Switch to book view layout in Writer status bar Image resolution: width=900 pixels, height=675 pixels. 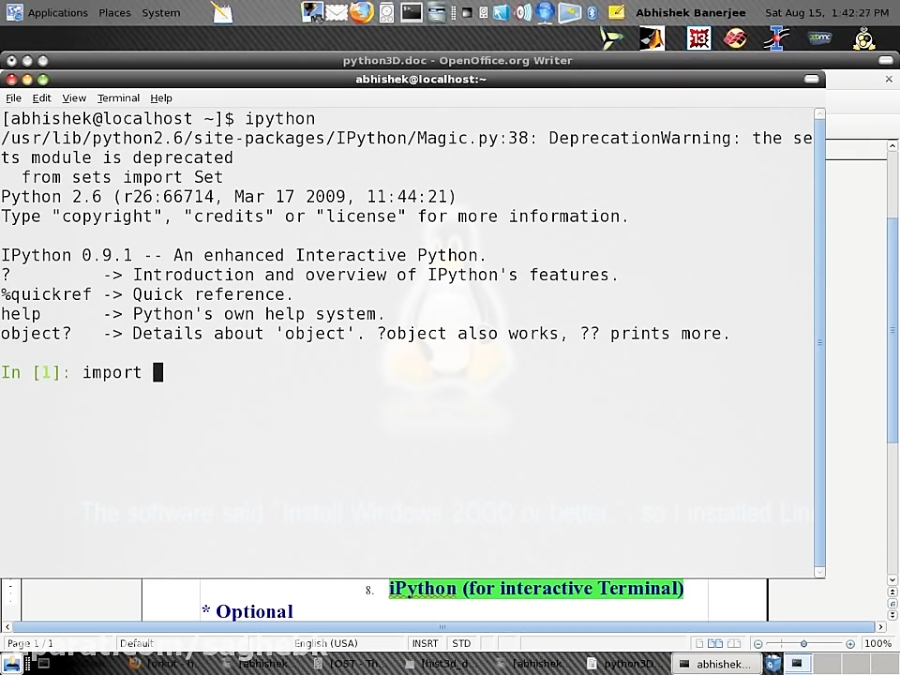tap(734, 643)
